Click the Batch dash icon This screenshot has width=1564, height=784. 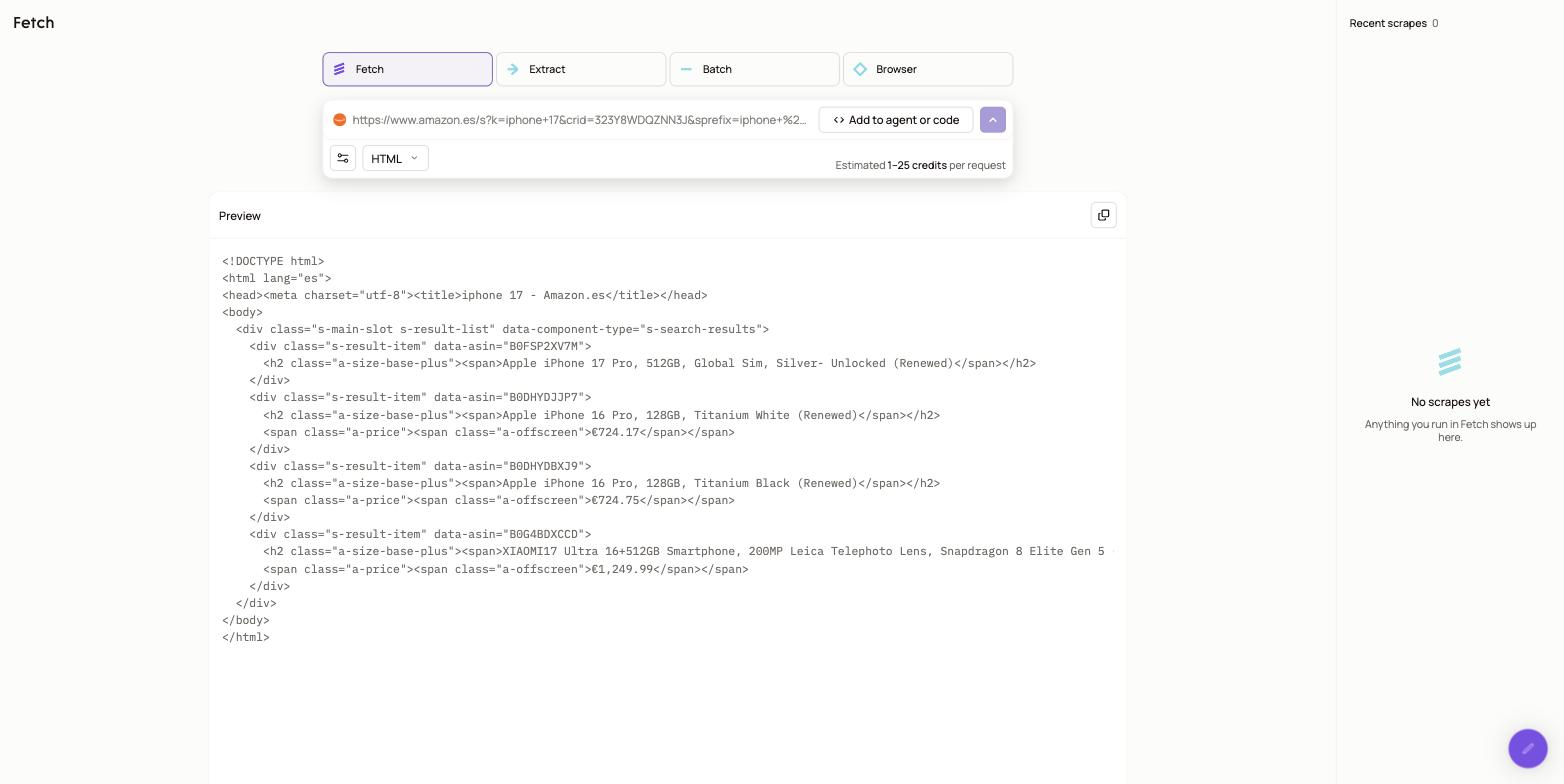pos(686,69)
